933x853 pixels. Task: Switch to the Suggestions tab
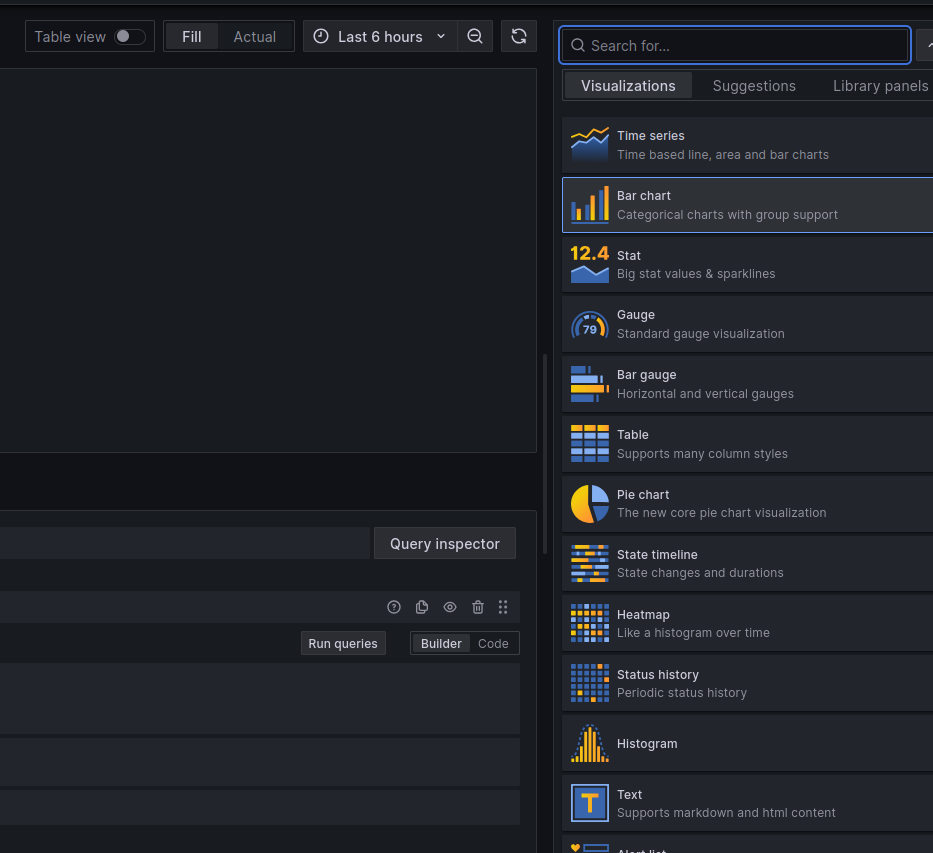click(x=754, y=86)
